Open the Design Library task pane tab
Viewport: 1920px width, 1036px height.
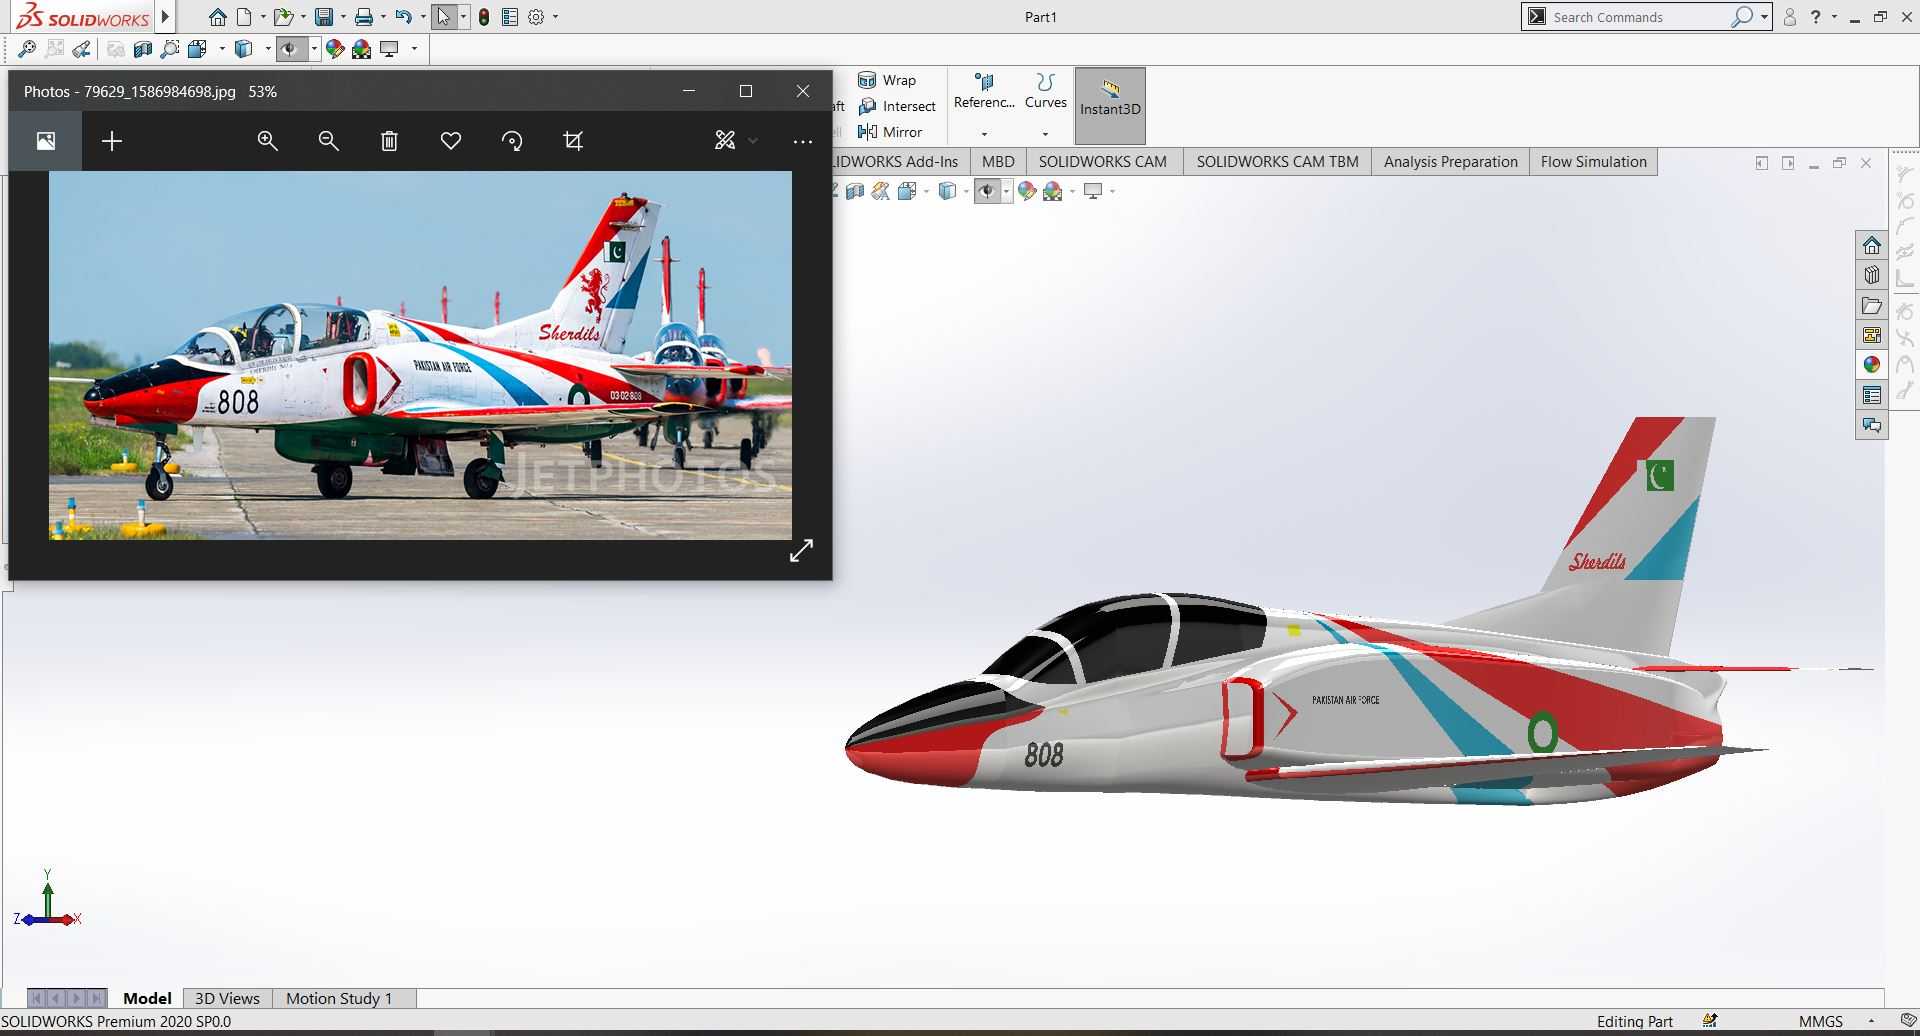1872,275
